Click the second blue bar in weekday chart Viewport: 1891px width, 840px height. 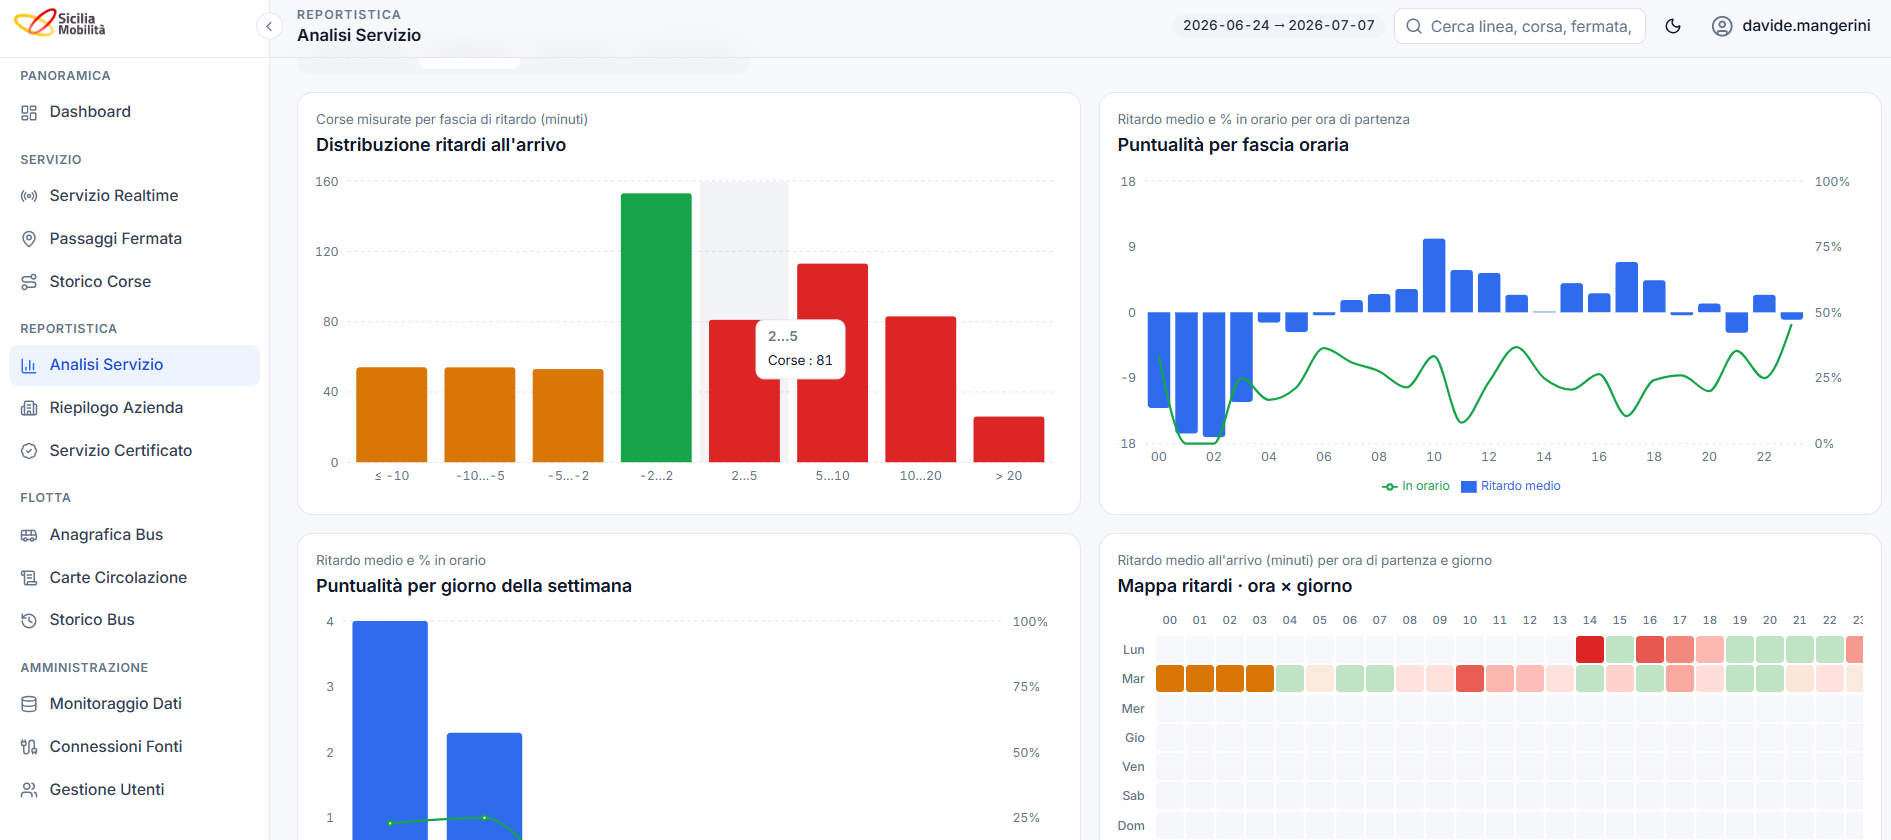[x=484, y=786]
